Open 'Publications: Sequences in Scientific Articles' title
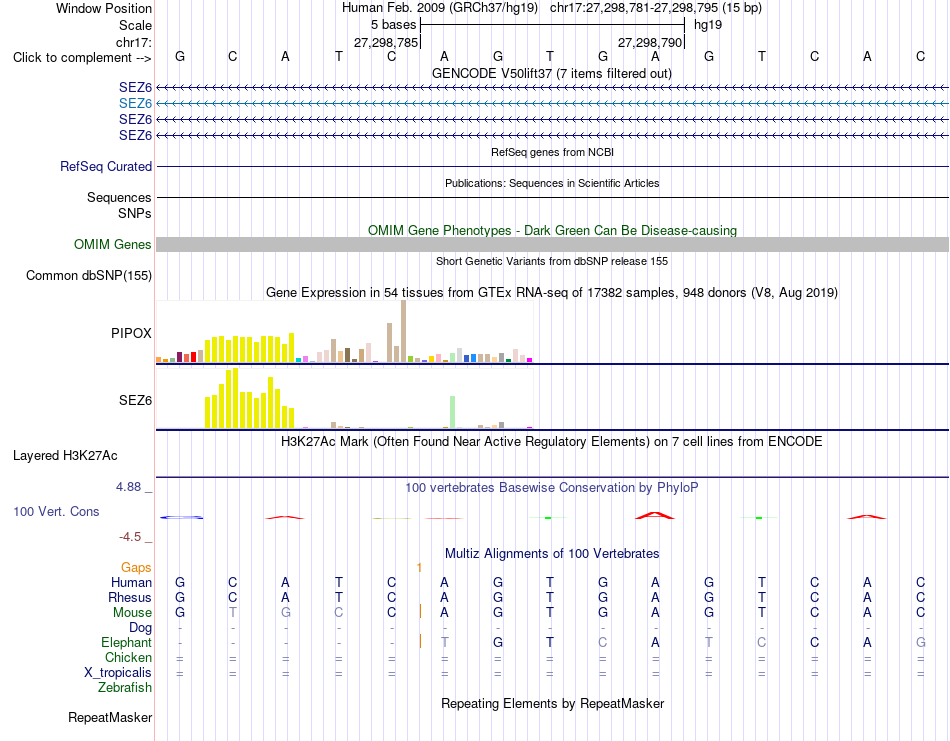 click(x=552, y=183)
